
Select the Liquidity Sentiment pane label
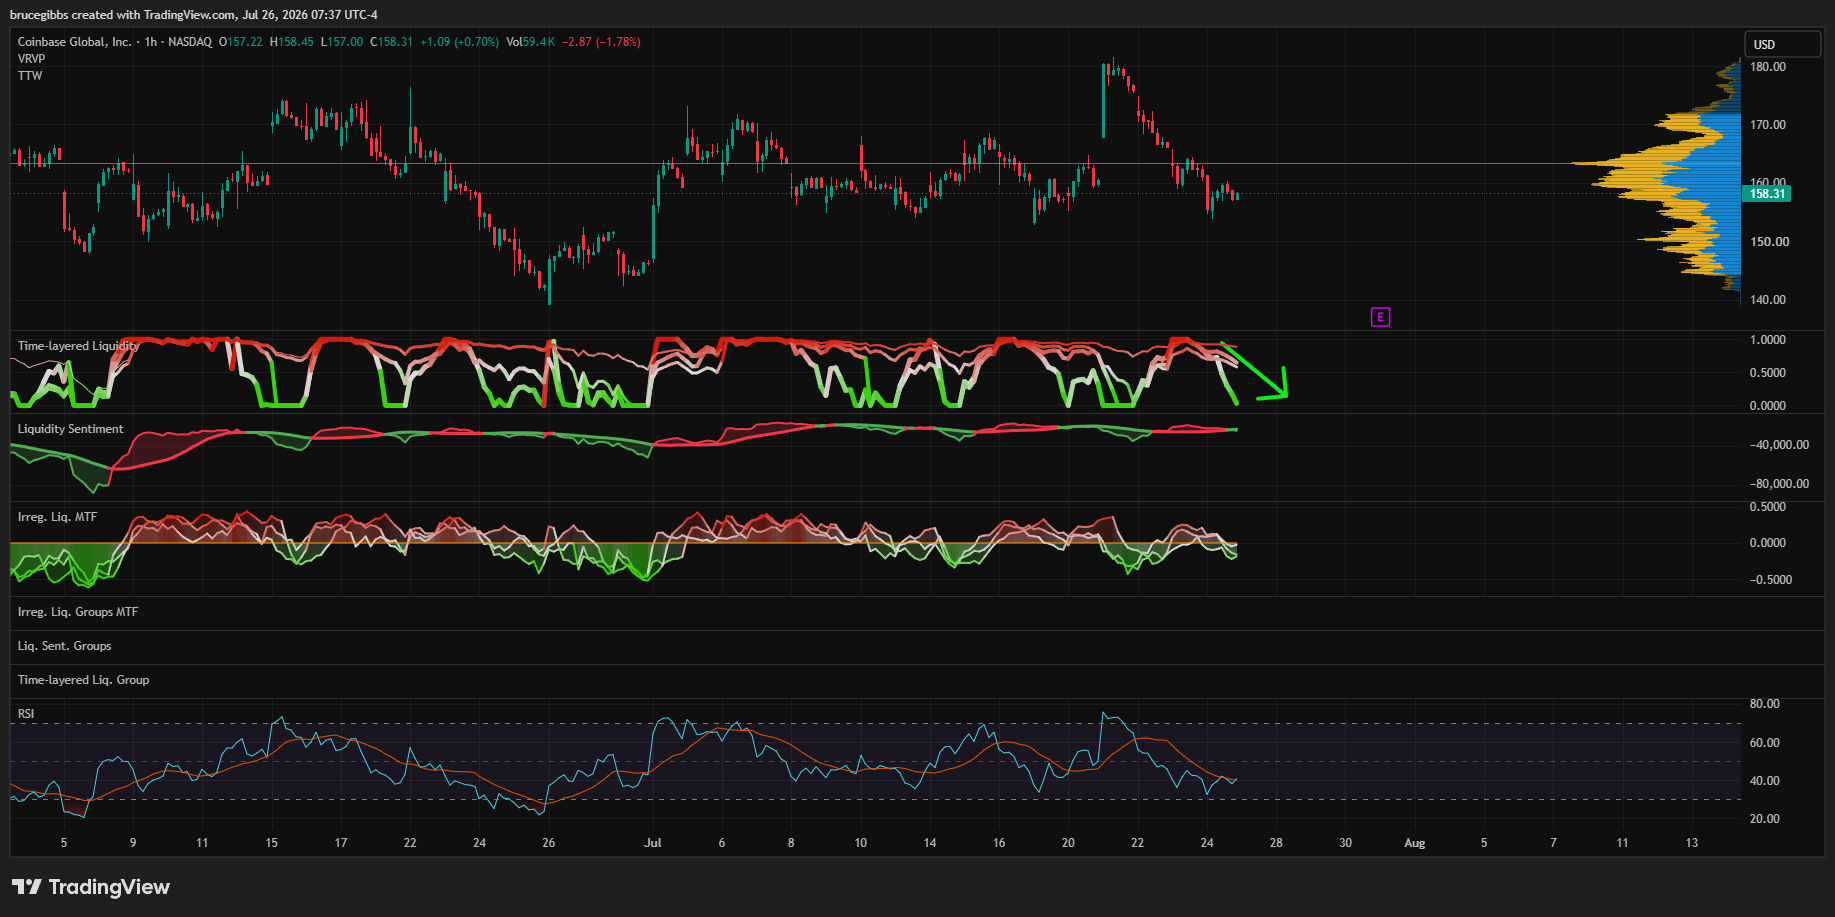[x=70, y=429]
